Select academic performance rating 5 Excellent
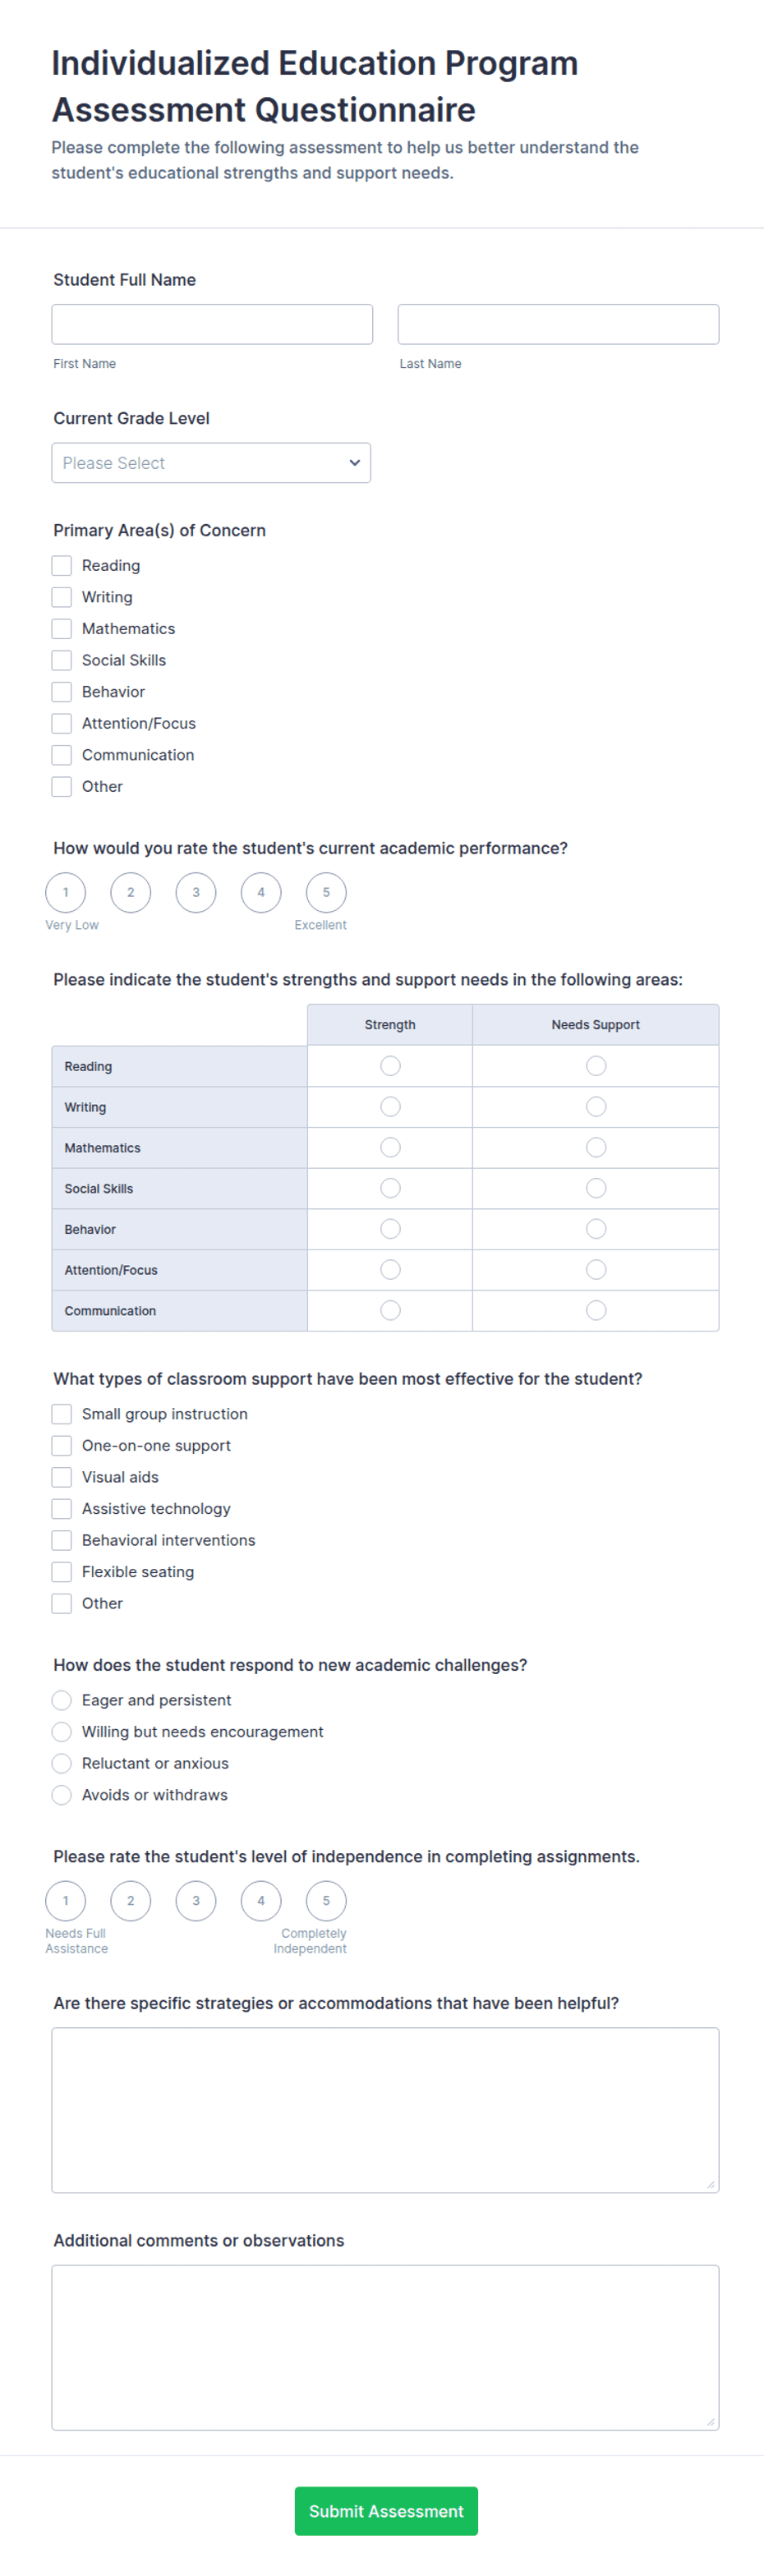764x2576 pixels. tap(326, 893)
